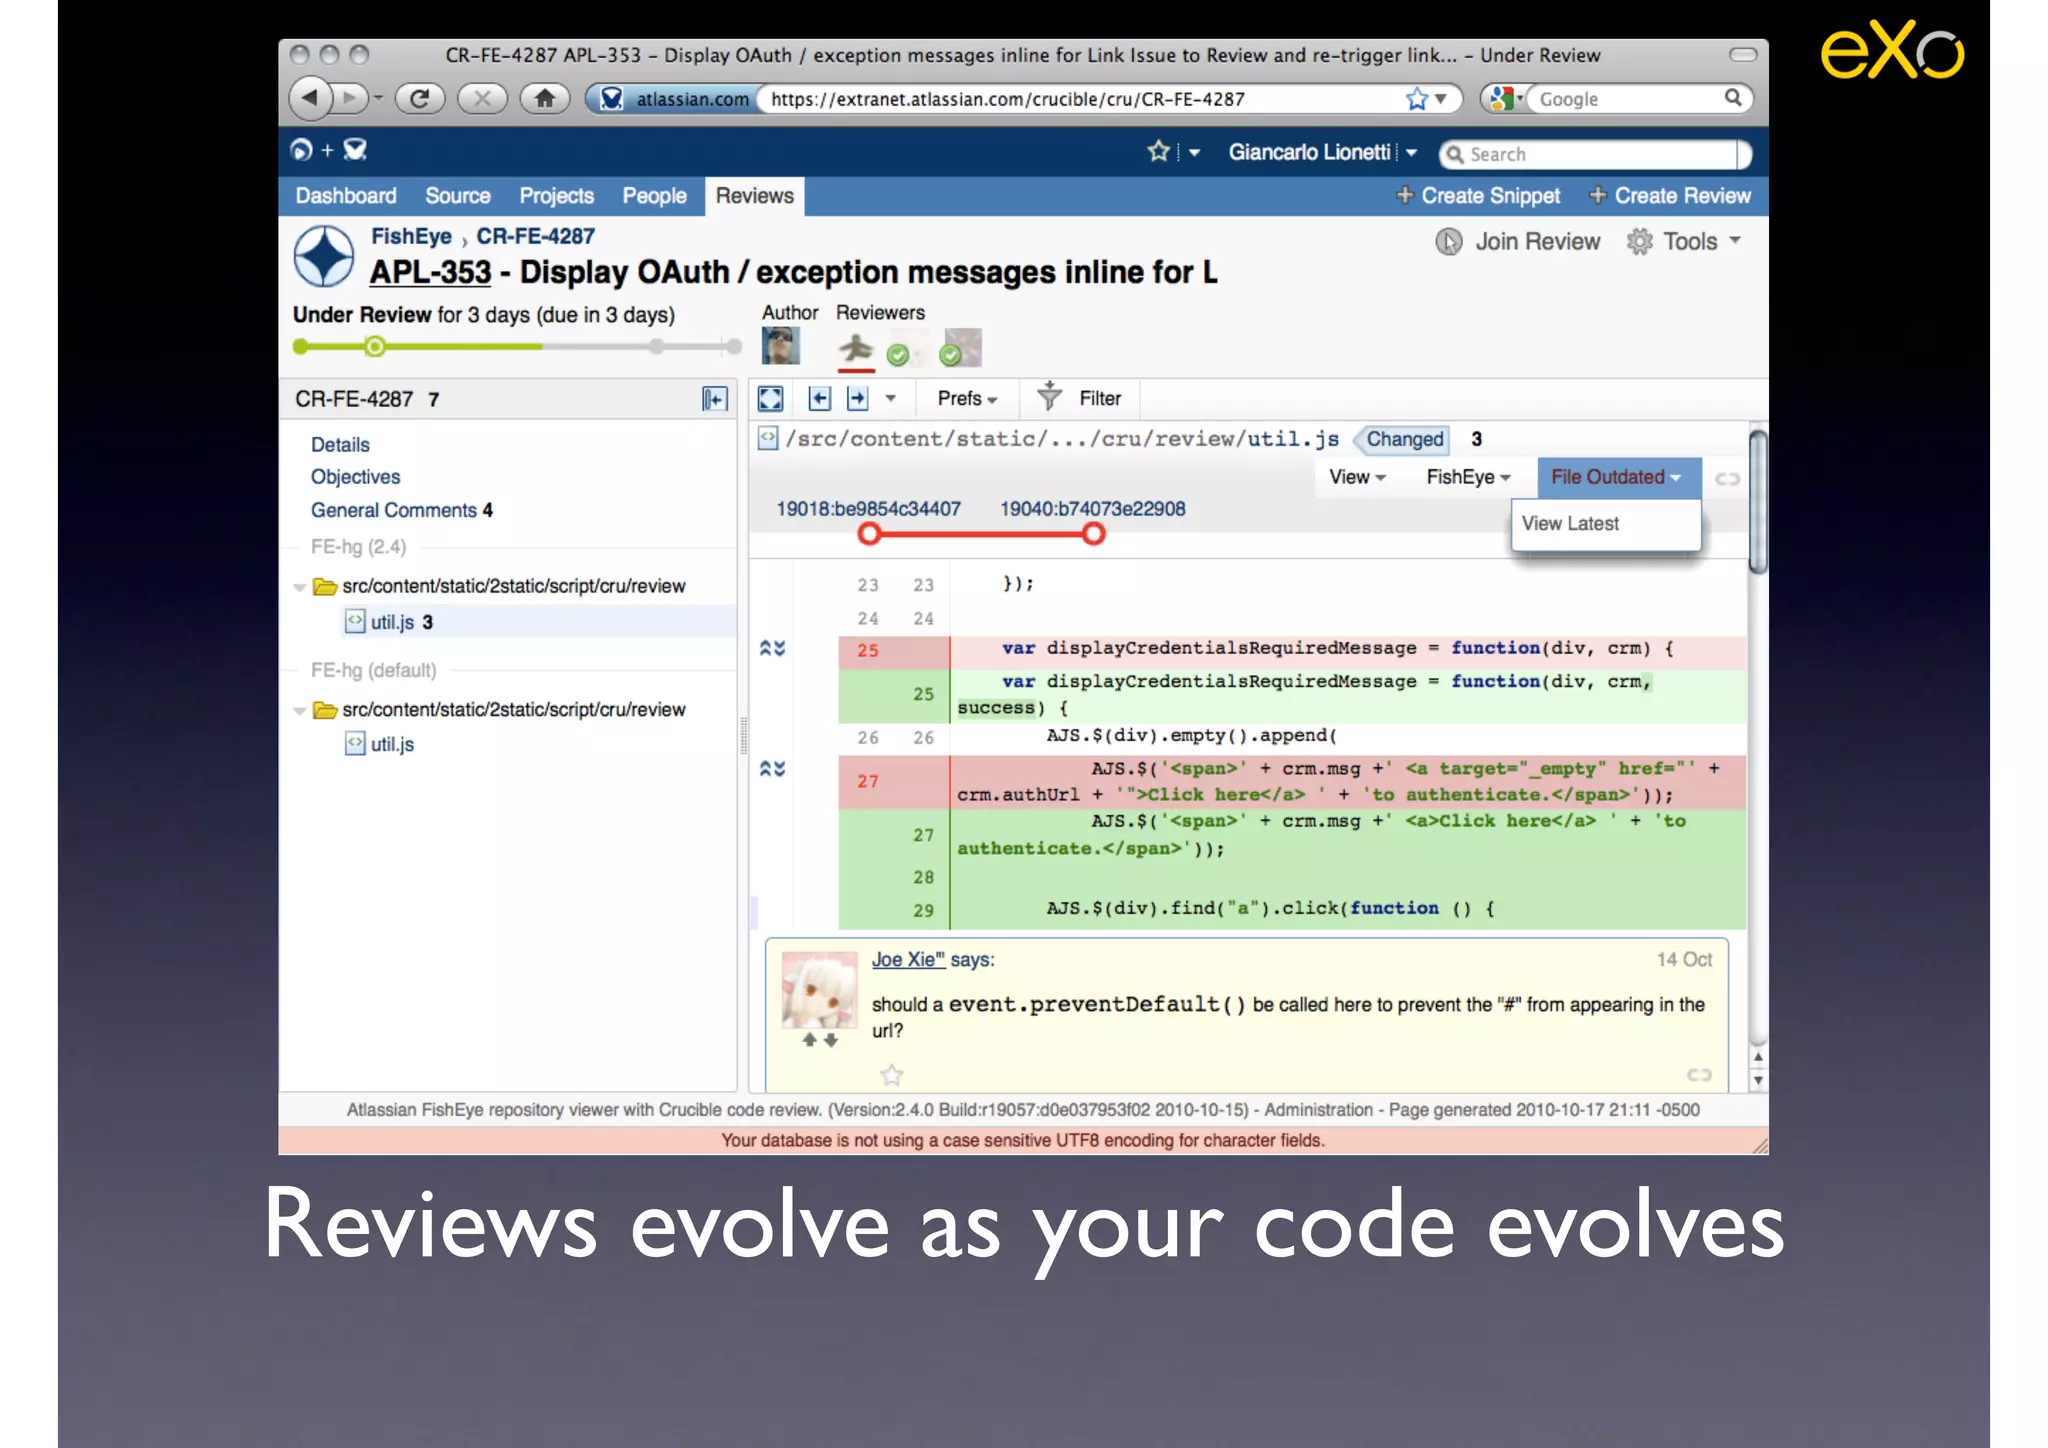
Task: Select util.js under FE-hg (default)
Action: click(x=380, y=744)
